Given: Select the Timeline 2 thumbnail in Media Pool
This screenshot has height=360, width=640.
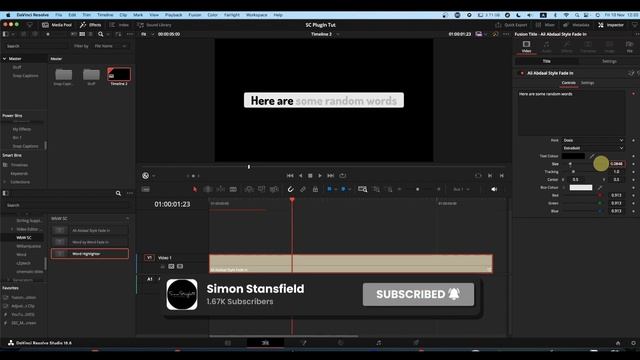Looking at the screenshot, I should (x=119, y=74).
